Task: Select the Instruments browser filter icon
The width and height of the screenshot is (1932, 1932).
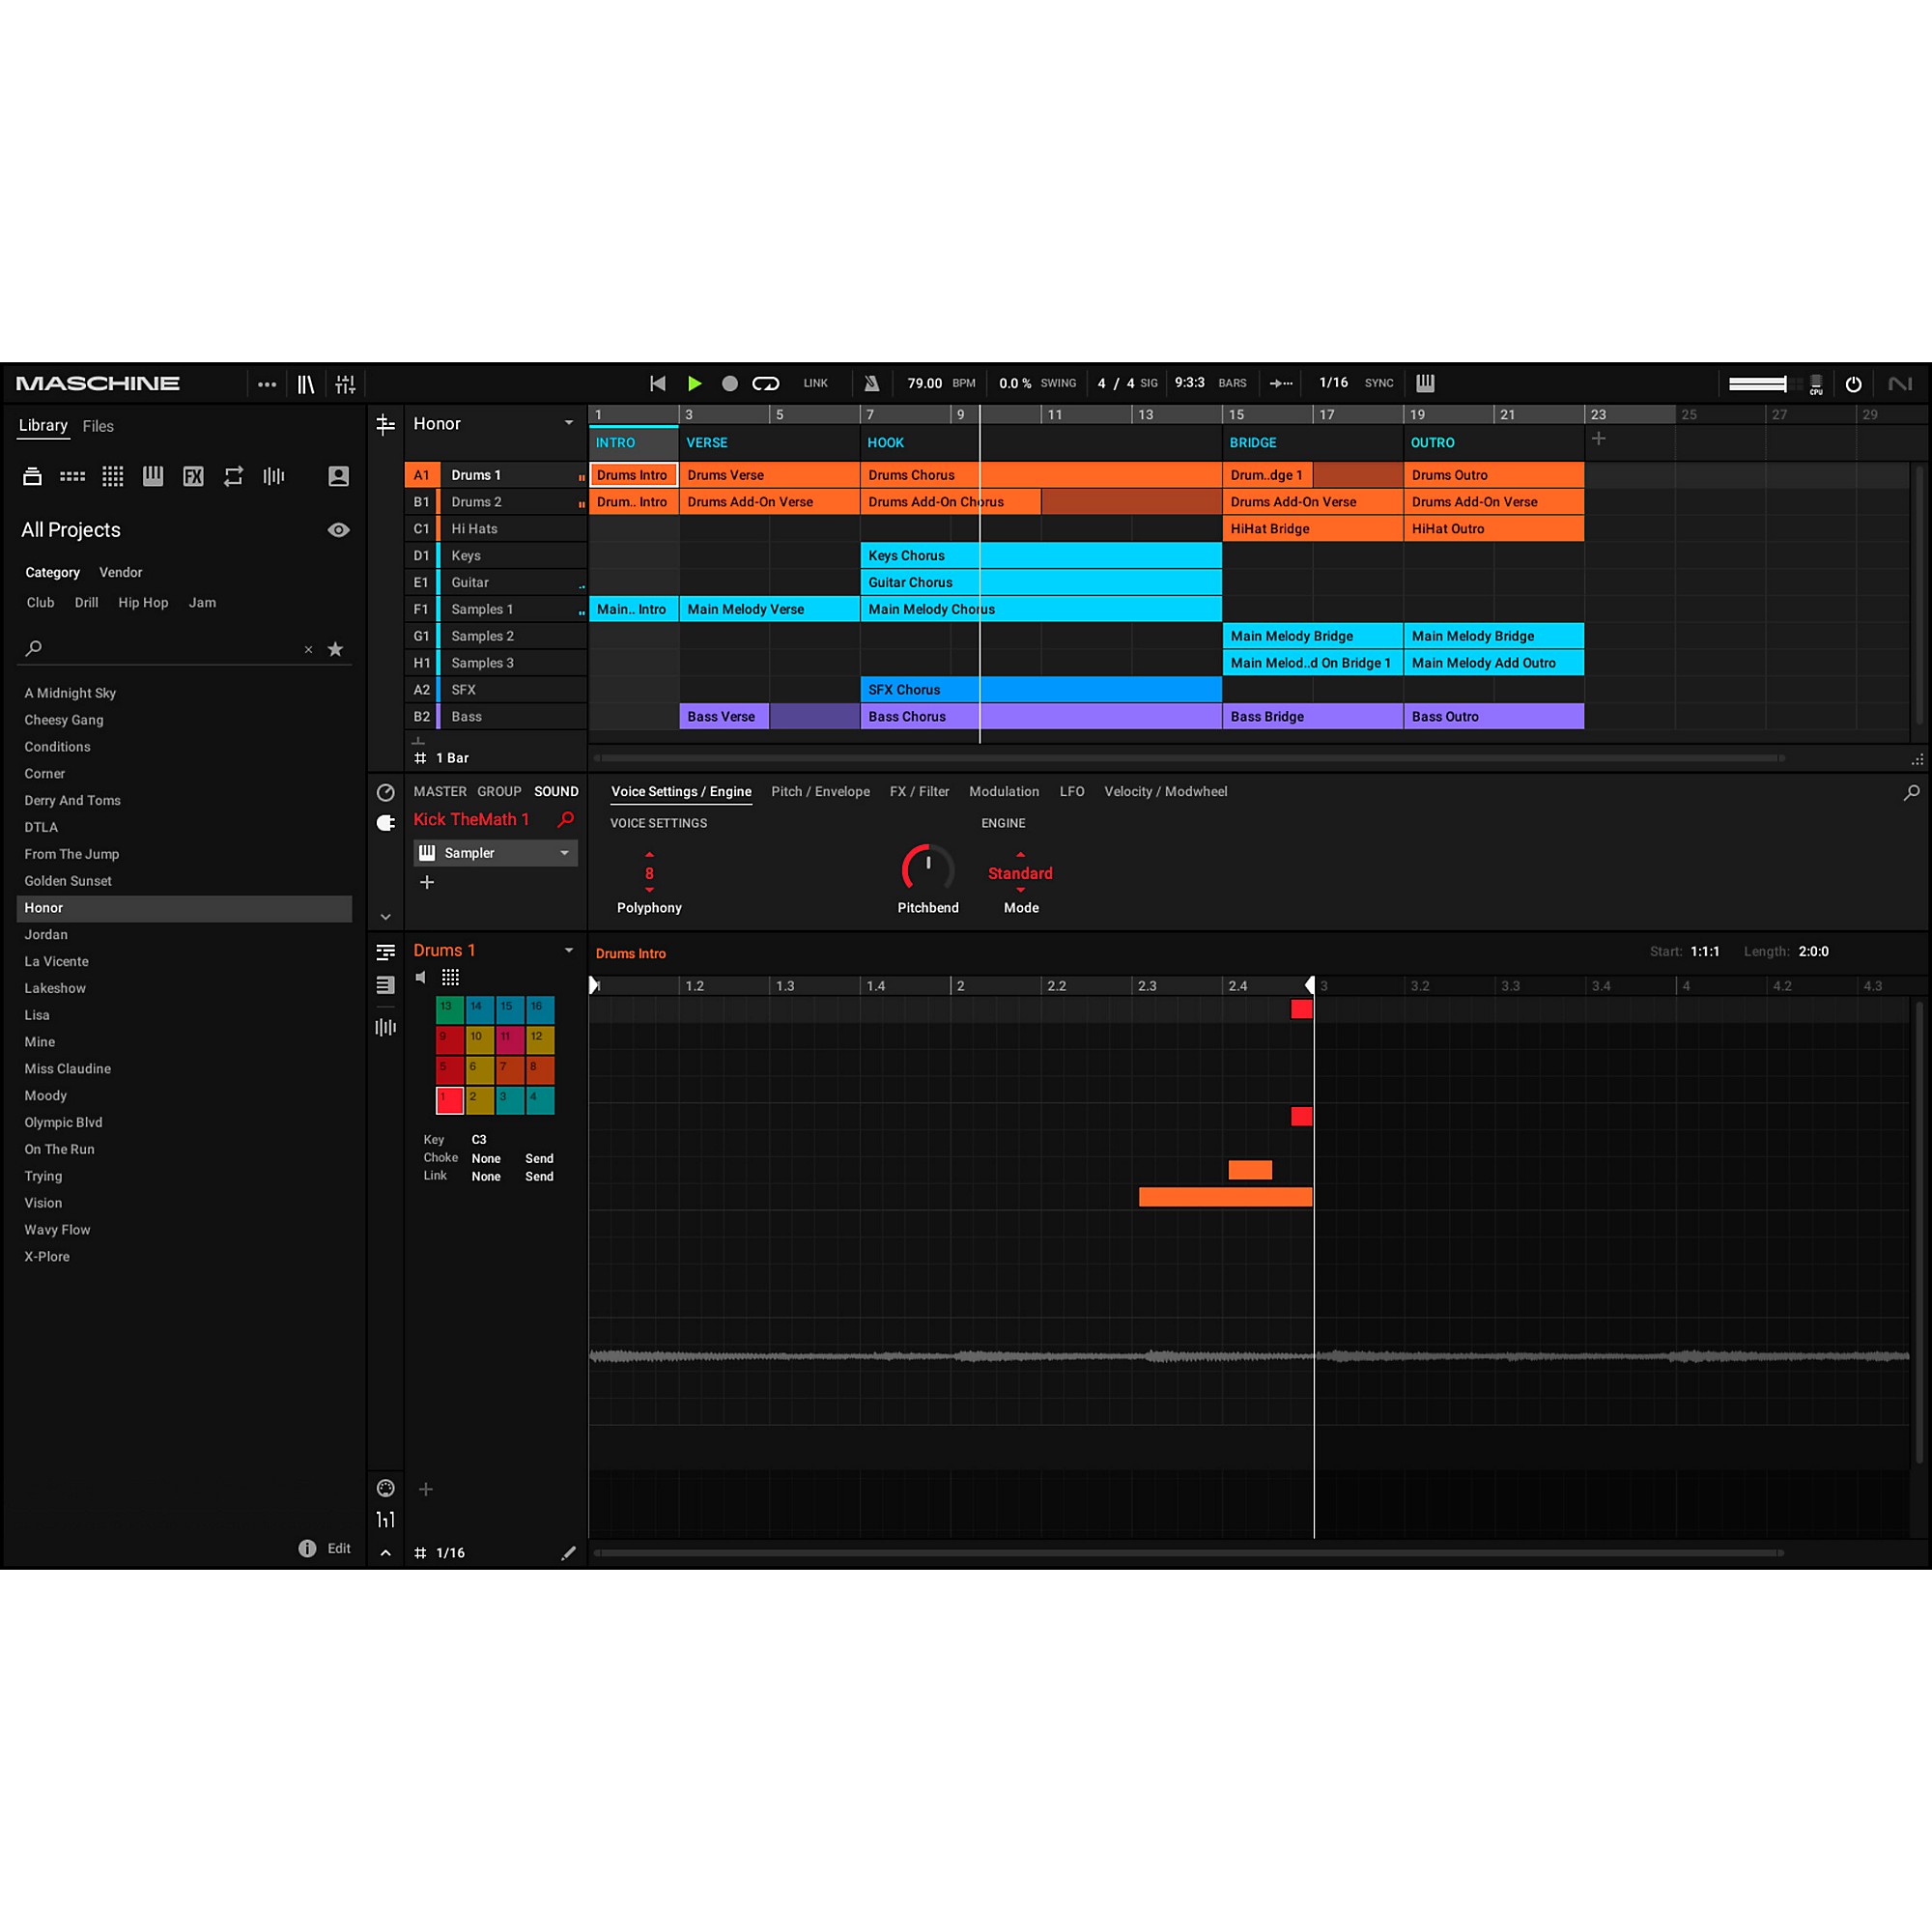Action: coord(152,477)
